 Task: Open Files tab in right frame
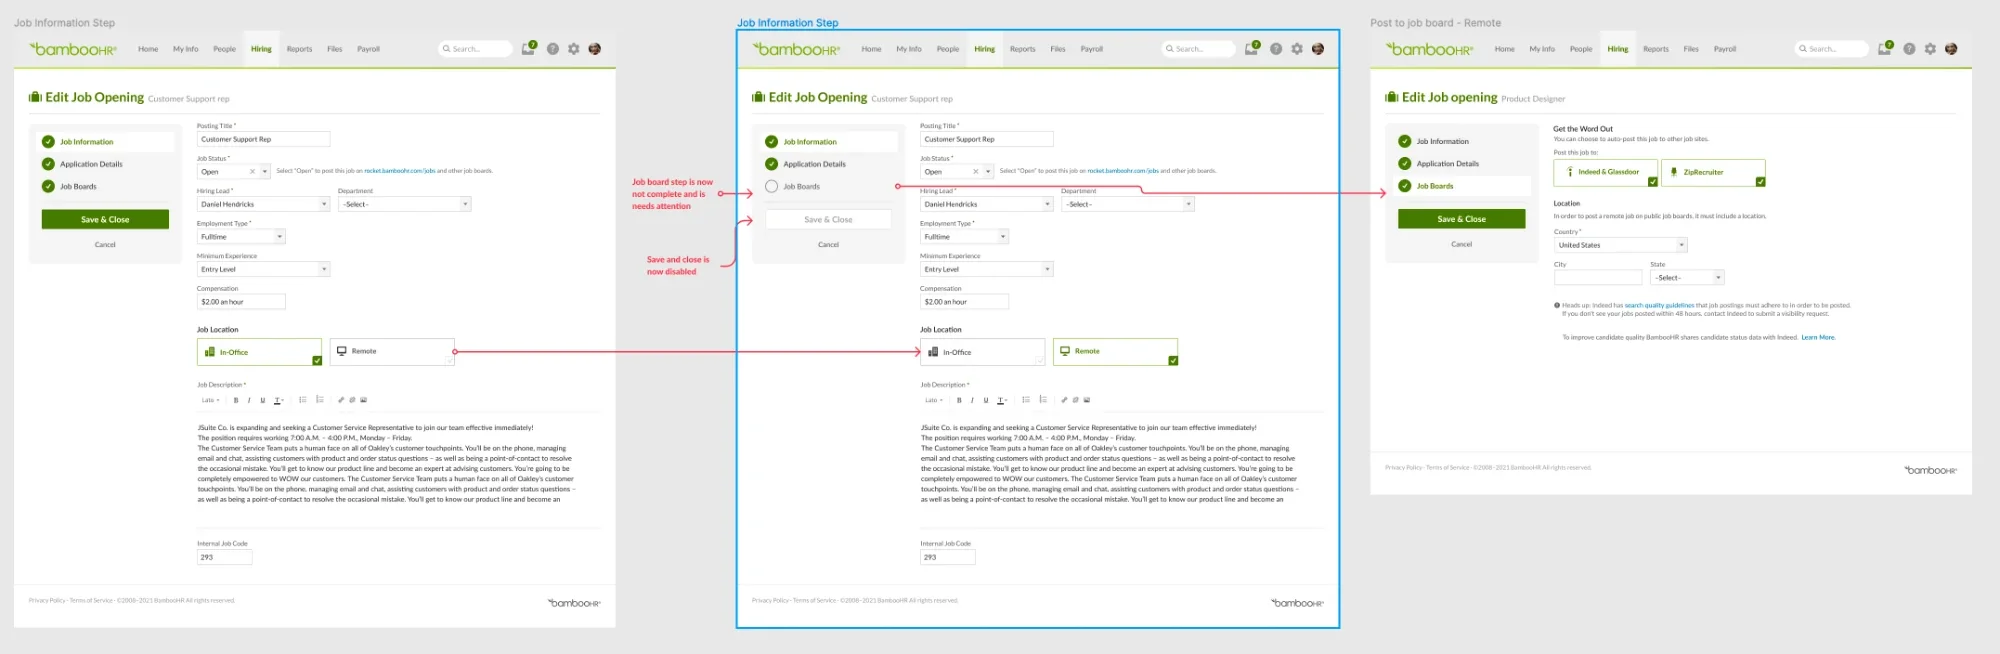click(1691, 49)
